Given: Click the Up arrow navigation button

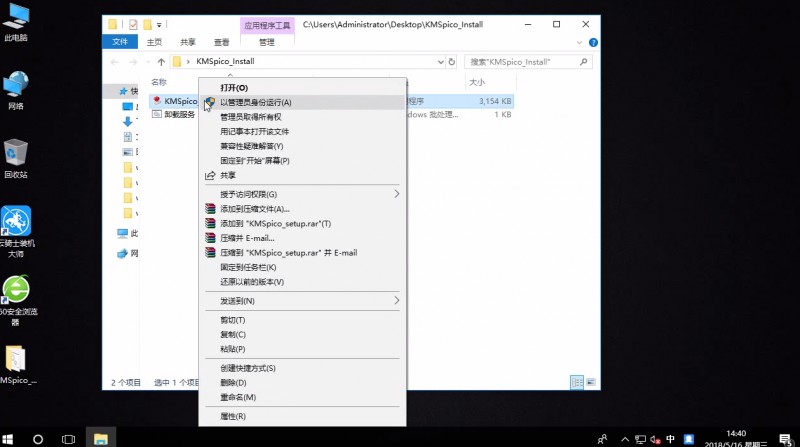Looking at the screenshot, I should [161, 62].
